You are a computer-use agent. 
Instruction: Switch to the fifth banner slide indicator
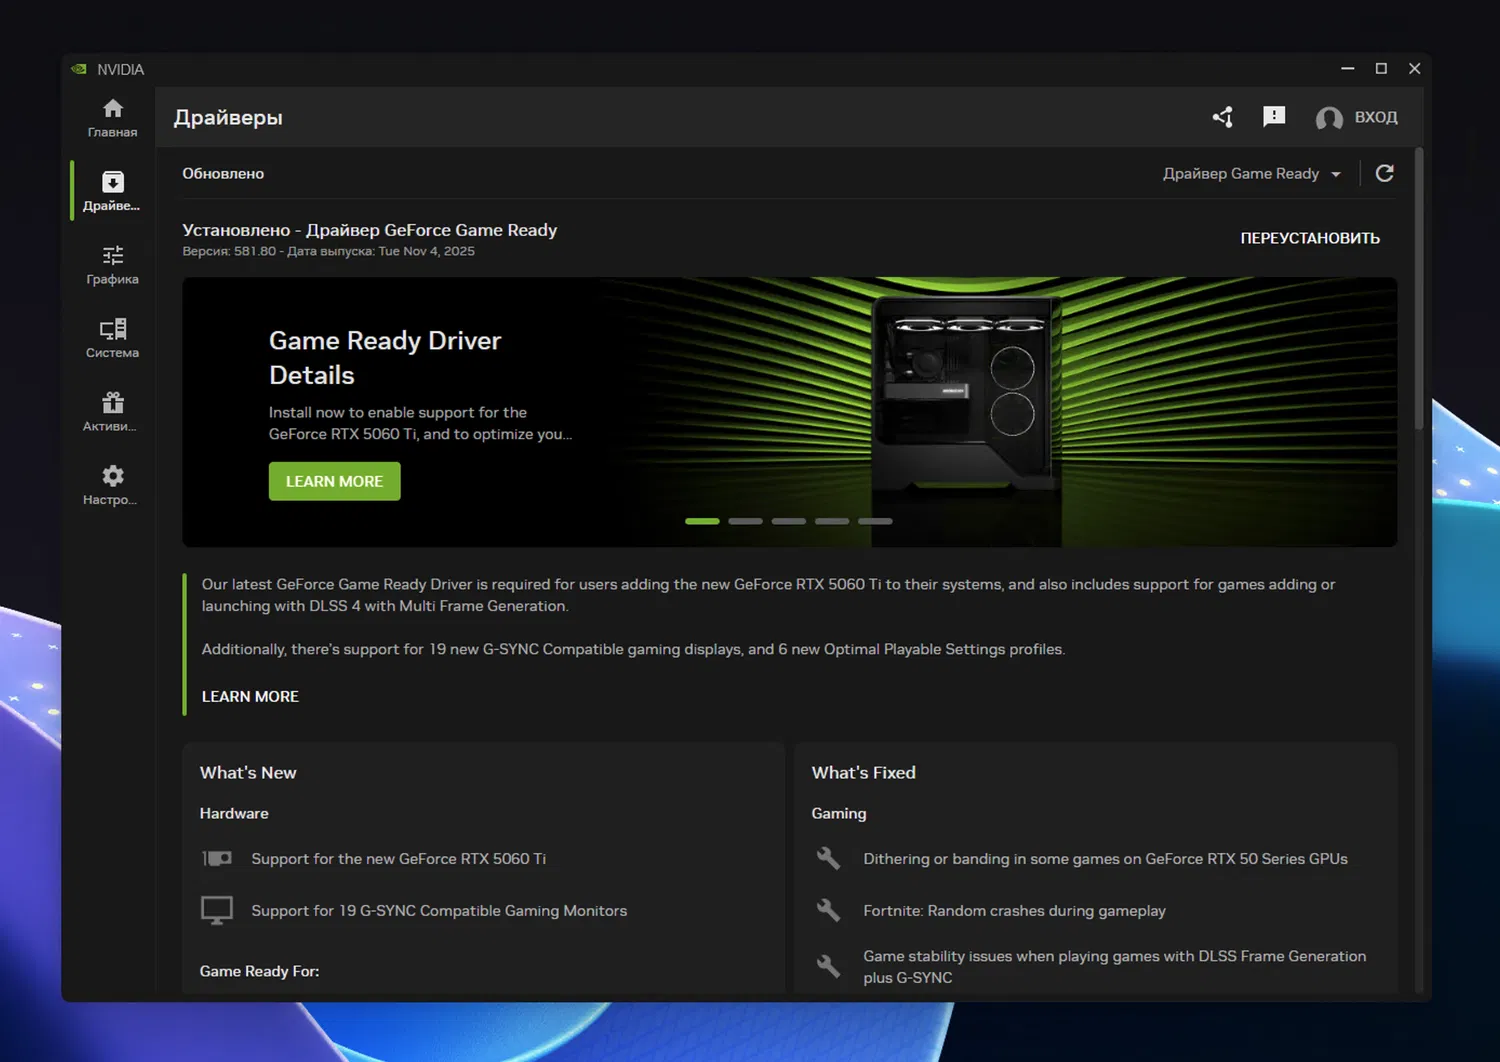click(875, 521)
